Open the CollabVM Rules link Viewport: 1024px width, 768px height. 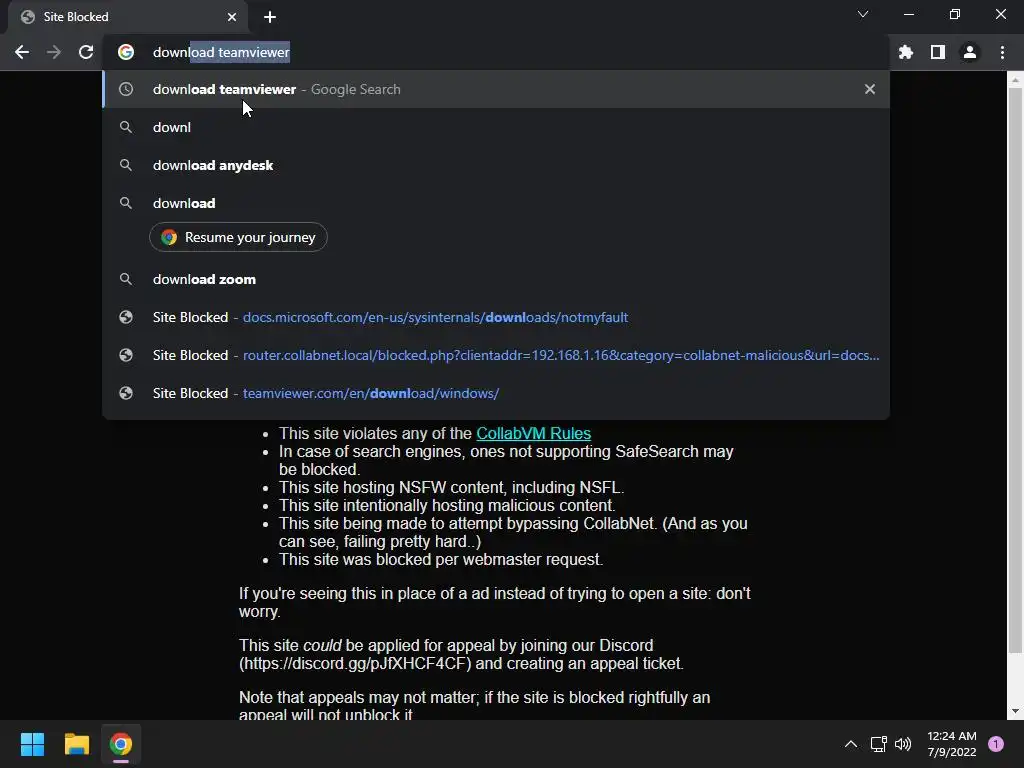[534, 433]
